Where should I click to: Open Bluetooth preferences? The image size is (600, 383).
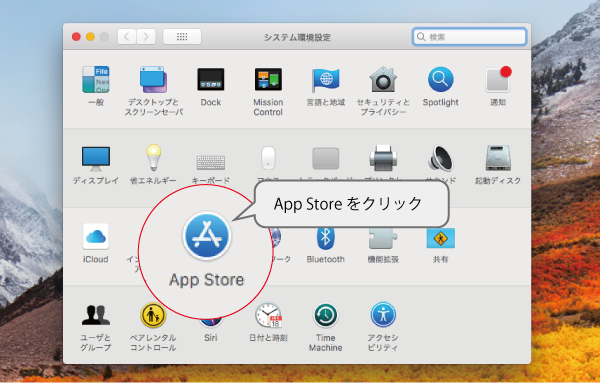pyautogui.click(x=325, y=238)
